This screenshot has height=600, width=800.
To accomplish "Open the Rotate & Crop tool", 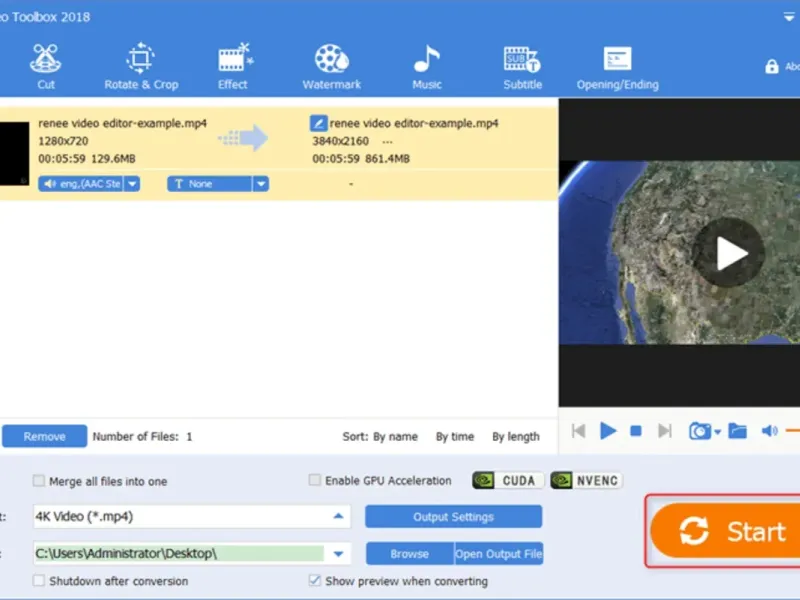I will (141, 66).
